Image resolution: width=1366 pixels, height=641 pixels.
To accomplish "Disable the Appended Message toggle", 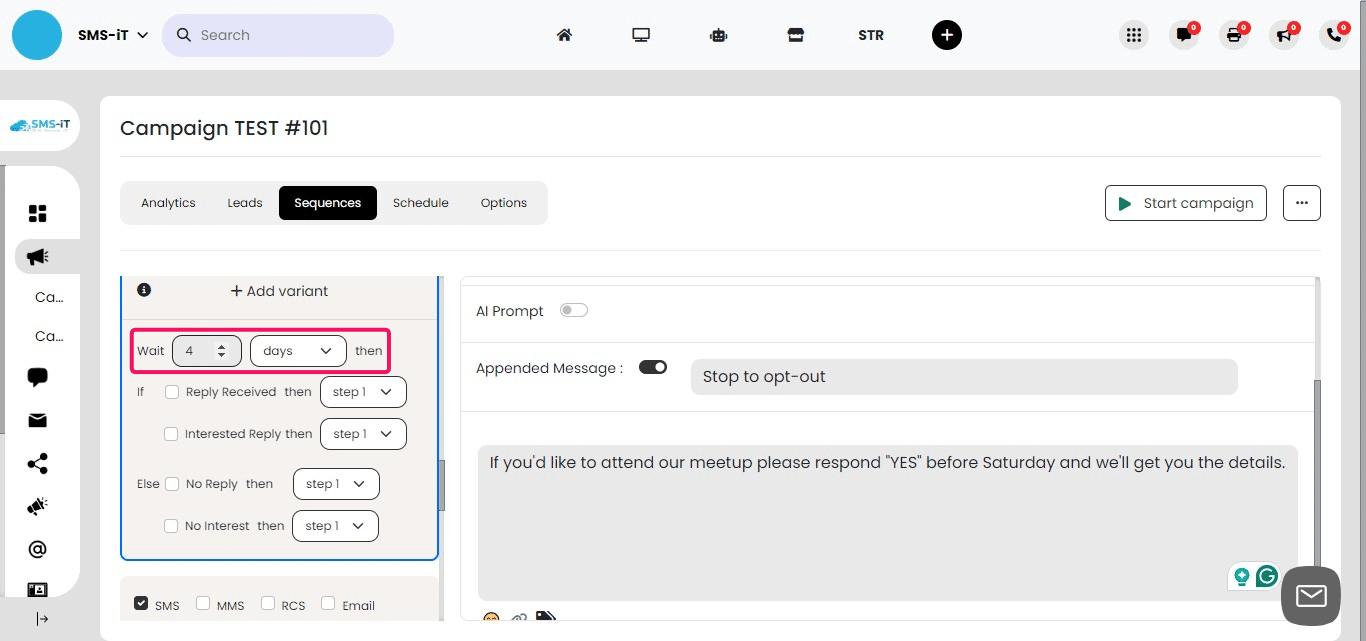I will click(x=653, y=367).
